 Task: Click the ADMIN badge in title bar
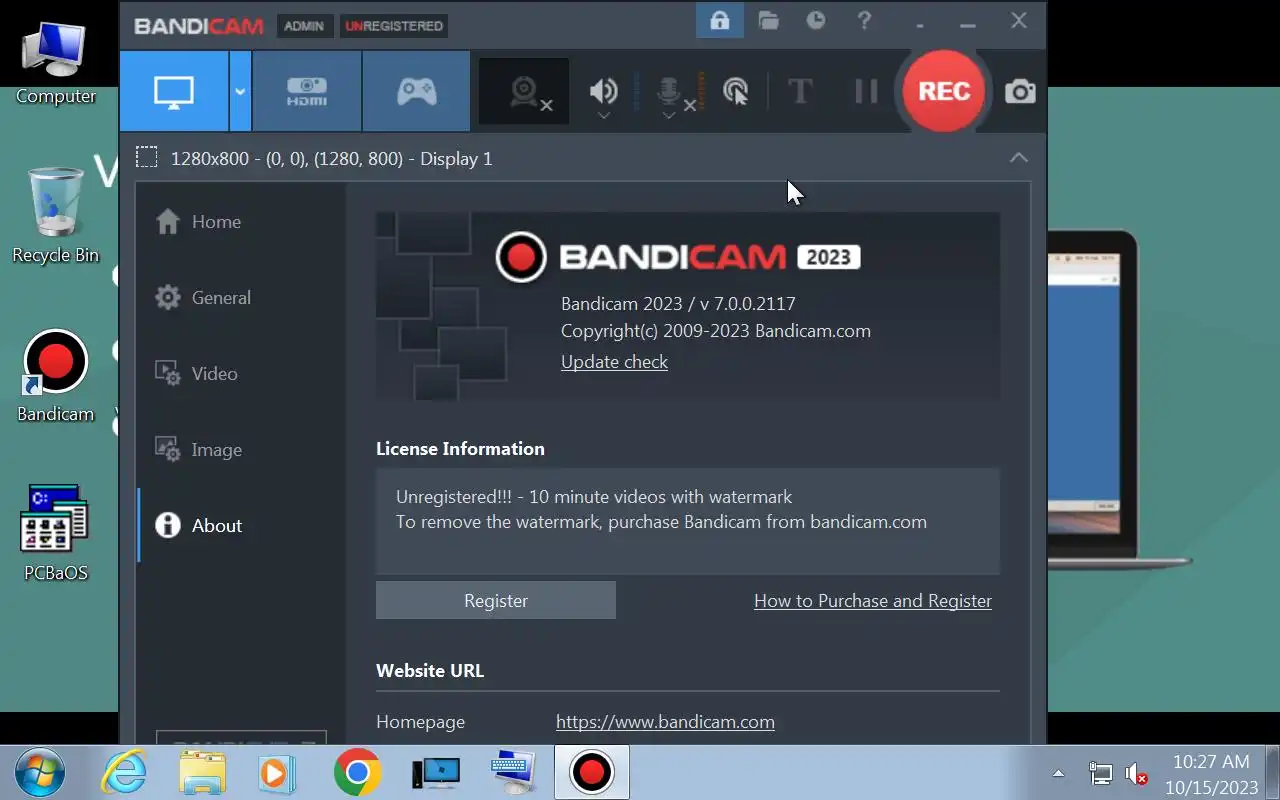tap(304, 26)
